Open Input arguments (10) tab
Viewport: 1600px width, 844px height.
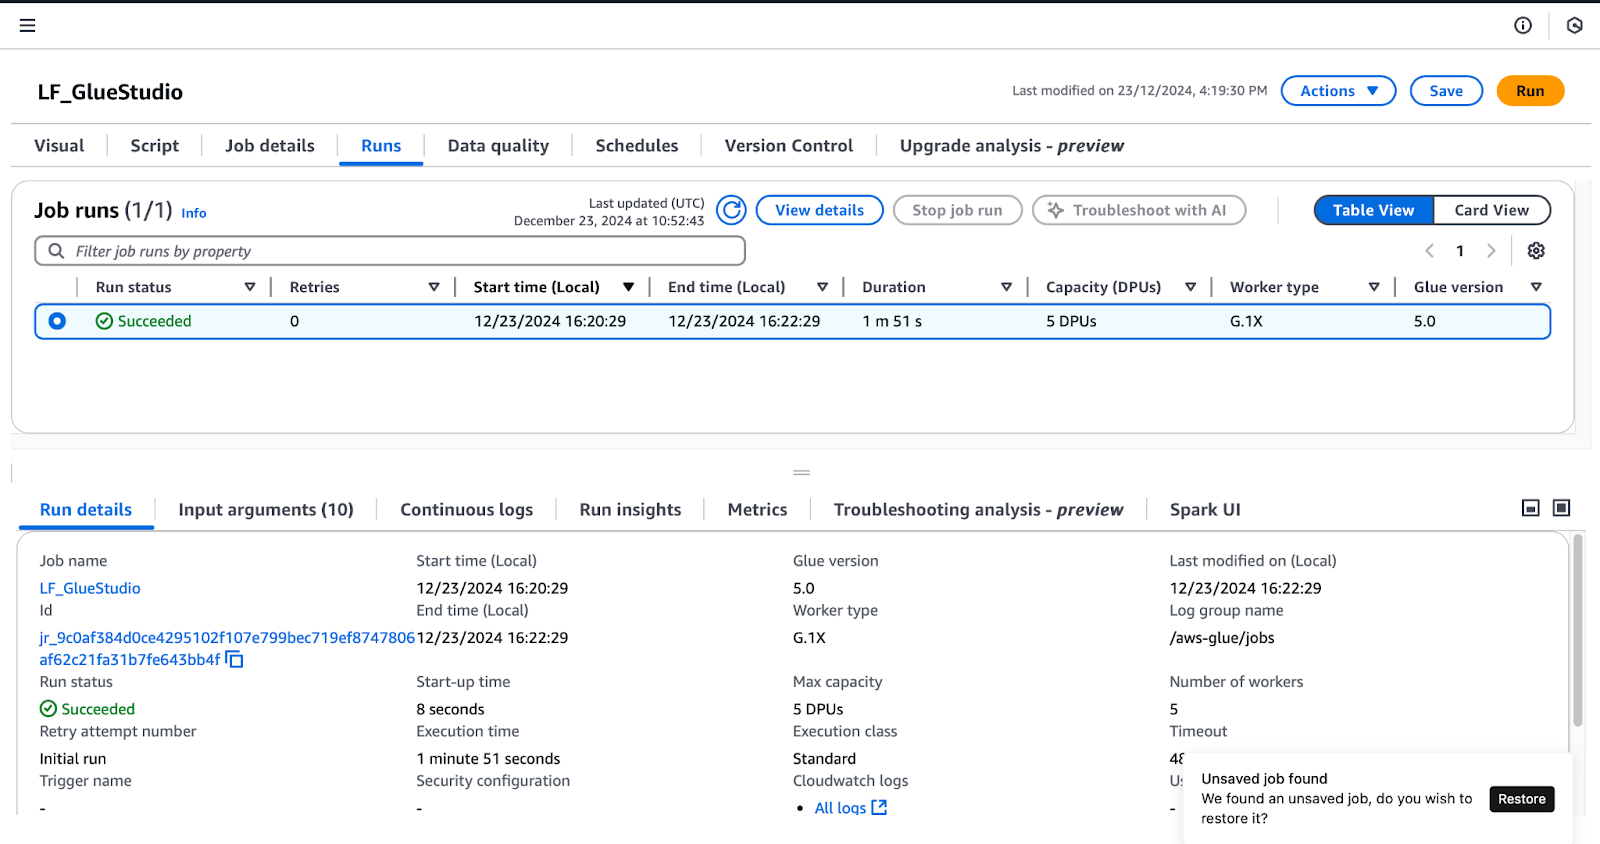266,510
